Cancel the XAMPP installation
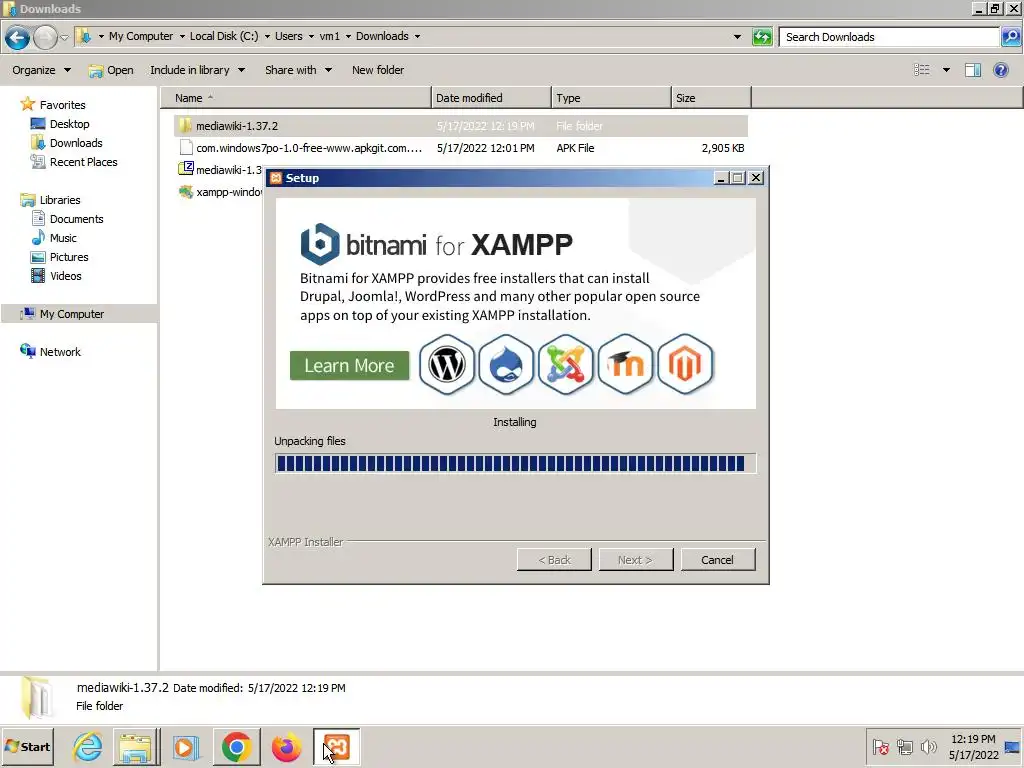The height and width of the screenshot is (768, 1024). 718,560
